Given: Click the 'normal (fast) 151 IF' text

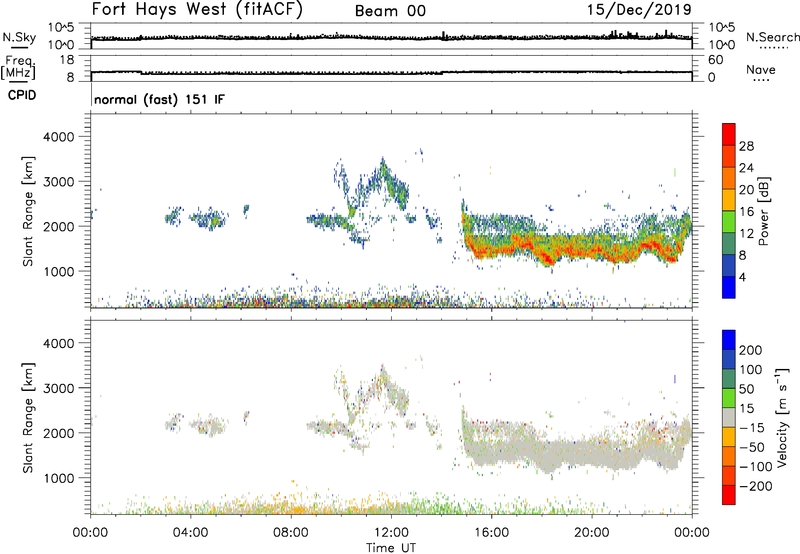Looking at the screenshot, I should coord(159,99).
